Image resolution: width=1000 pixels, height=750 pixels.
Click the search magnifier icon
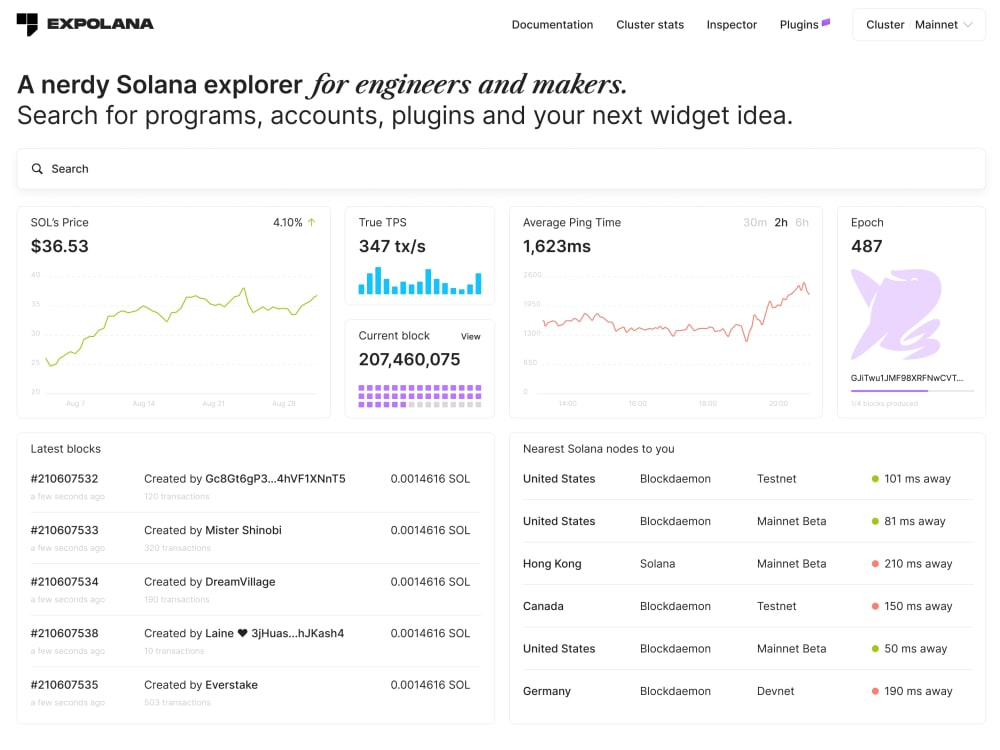pyautogui.click(x=37, y=168)
